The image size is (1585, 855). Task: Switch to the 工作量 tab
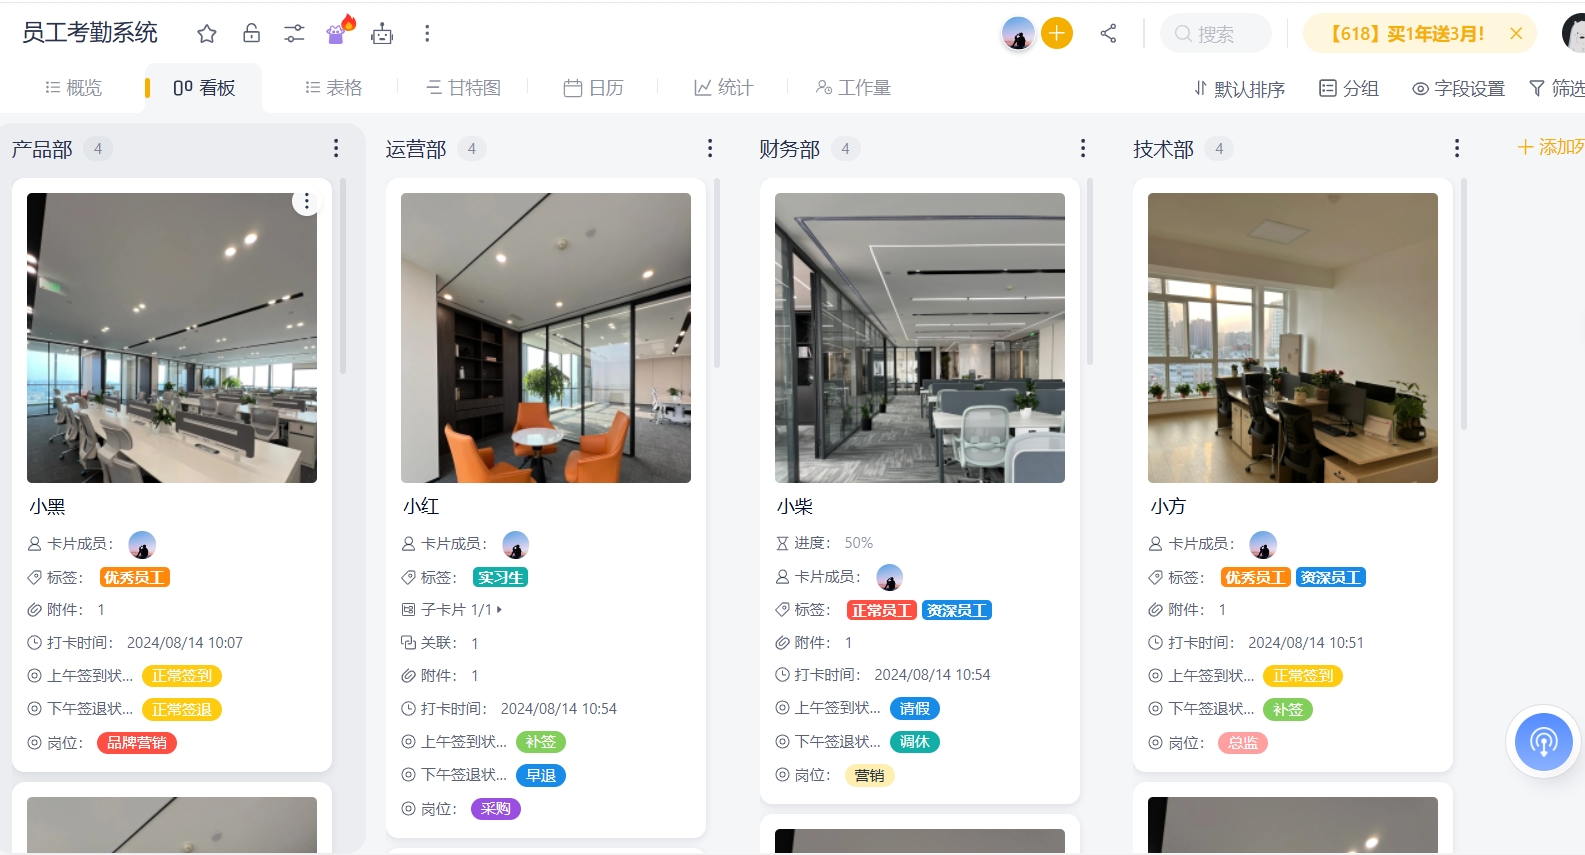pyautogui.click(x=853, y=88)
